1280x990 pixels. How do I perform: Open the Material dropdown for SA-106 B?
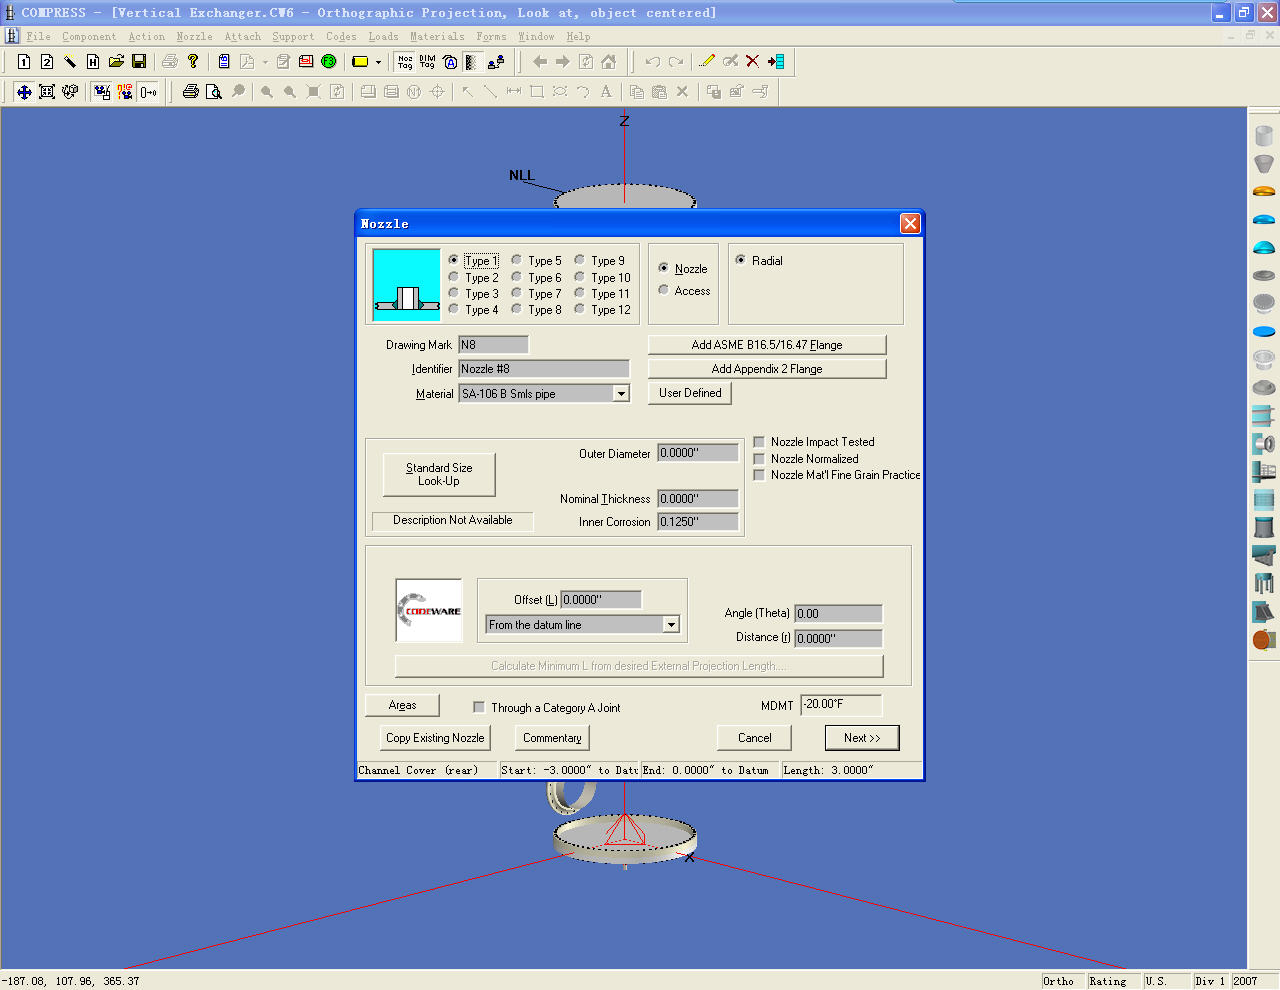pos(621,394)
